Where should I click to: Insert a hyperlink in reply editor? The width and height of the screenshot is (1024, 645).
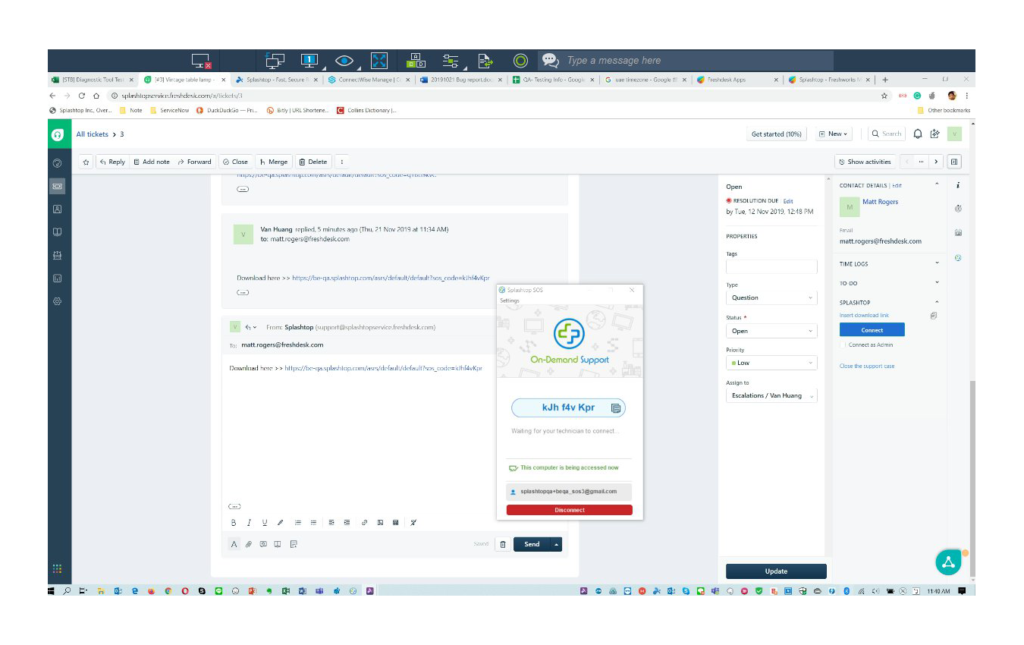364,522
